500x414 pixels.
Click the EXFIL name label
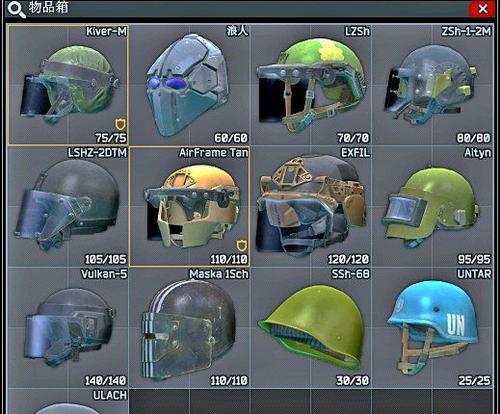[355, 153]
